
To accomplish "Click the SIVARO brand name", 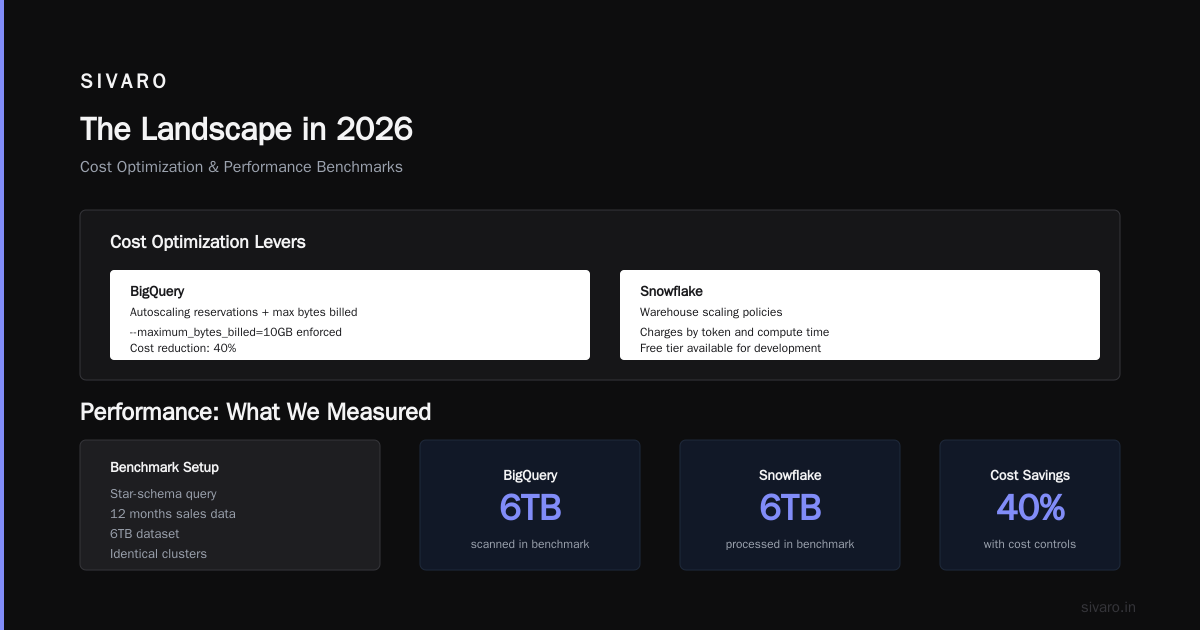I will [x=124, y=82].
